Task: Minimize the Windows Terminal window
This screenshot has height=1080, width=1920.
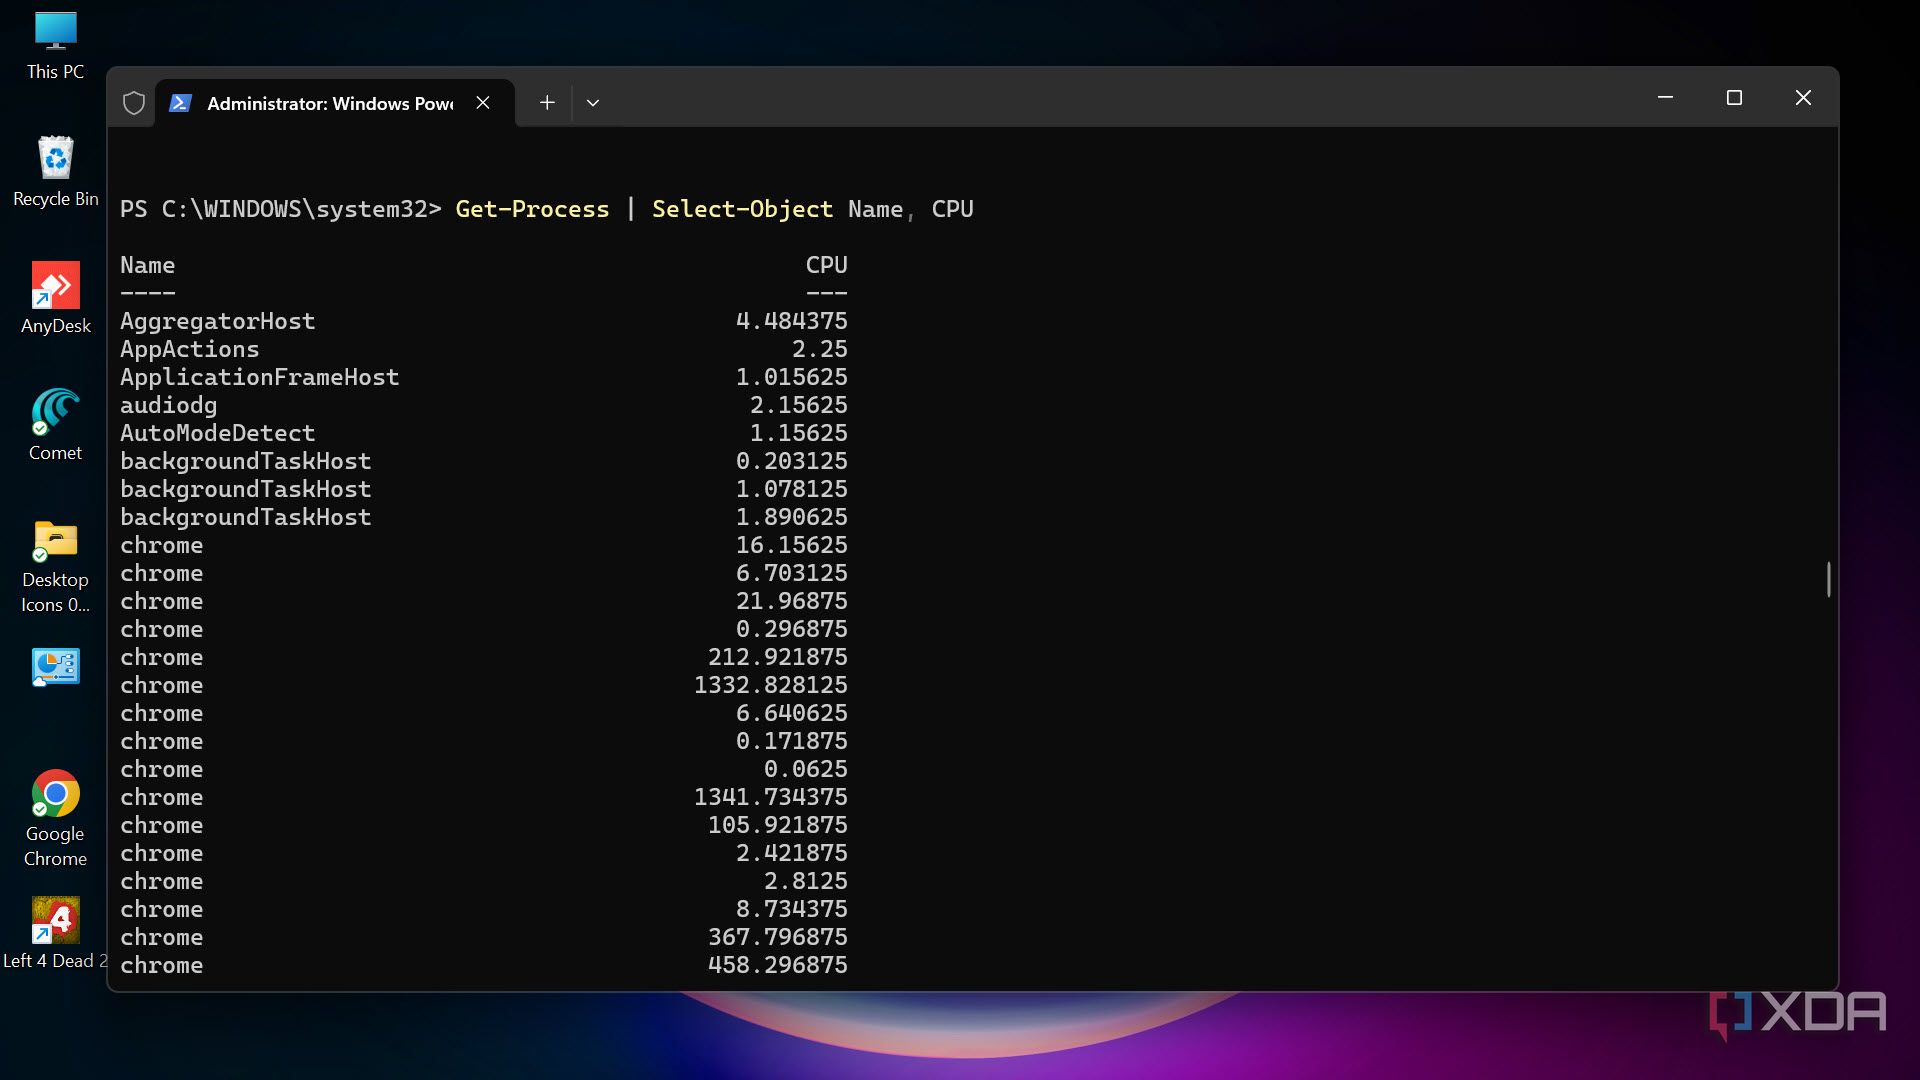Action: (x=1665, y=98)
